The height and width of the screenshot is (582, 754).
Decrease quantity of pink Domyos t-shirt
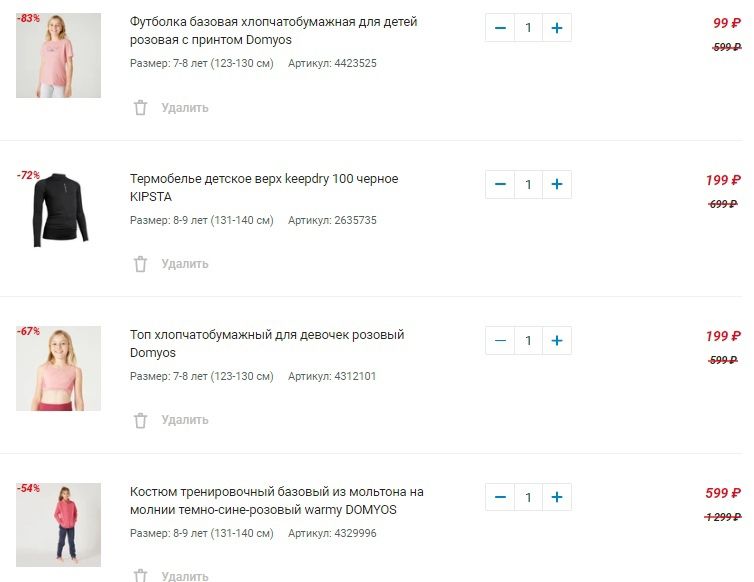[x=500, y=27]
